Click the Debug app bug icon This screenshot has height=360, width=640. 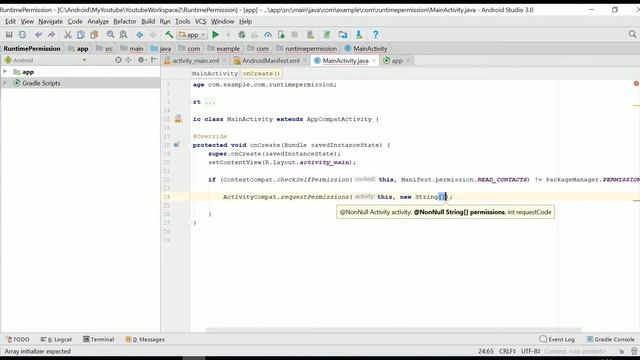click(242, 35)
